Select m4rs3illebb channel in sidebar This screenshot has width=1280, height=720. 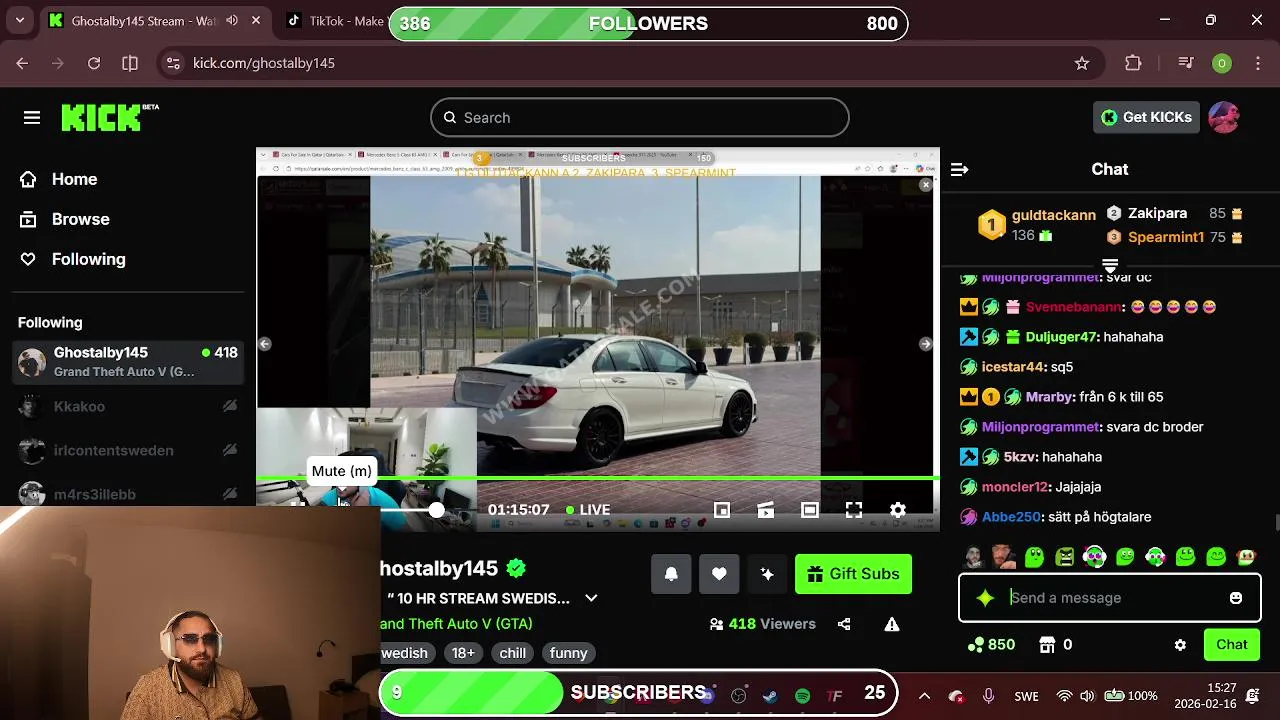pyautogui.click(x=128, y=494)
